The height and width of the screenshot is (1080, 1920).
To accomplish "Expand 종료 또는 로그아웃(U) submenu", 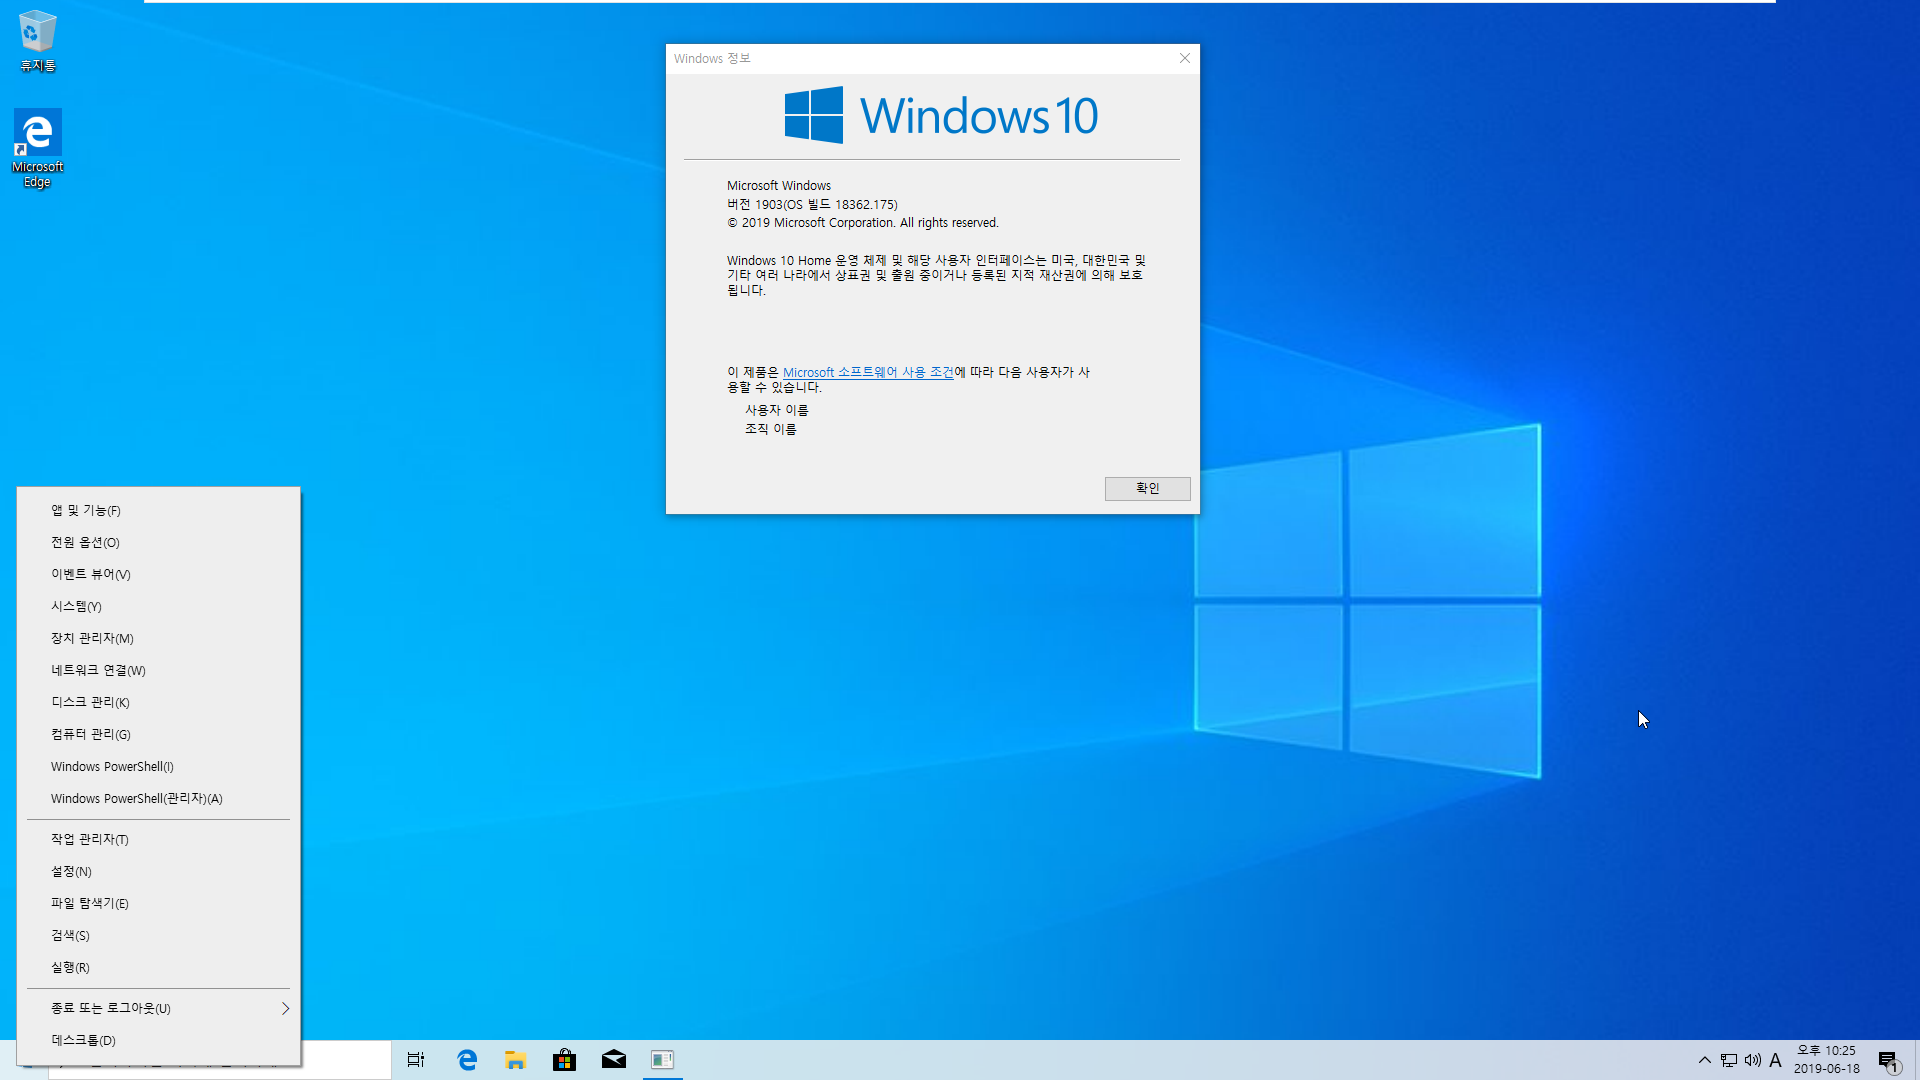I will 158,1008.
